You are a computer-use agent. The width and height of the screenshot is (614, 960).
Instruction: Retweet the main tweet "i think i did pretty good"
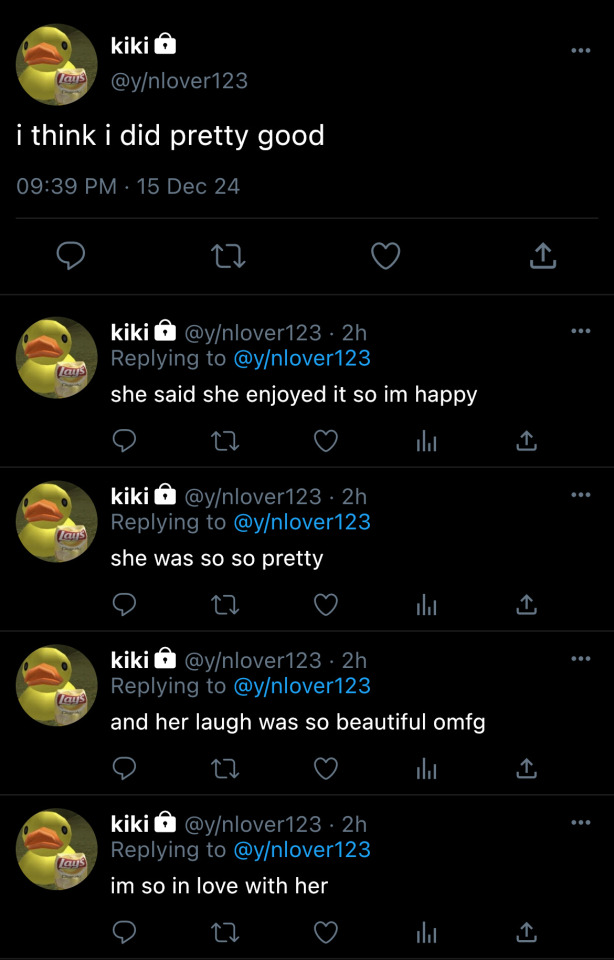tap(229, 257)
